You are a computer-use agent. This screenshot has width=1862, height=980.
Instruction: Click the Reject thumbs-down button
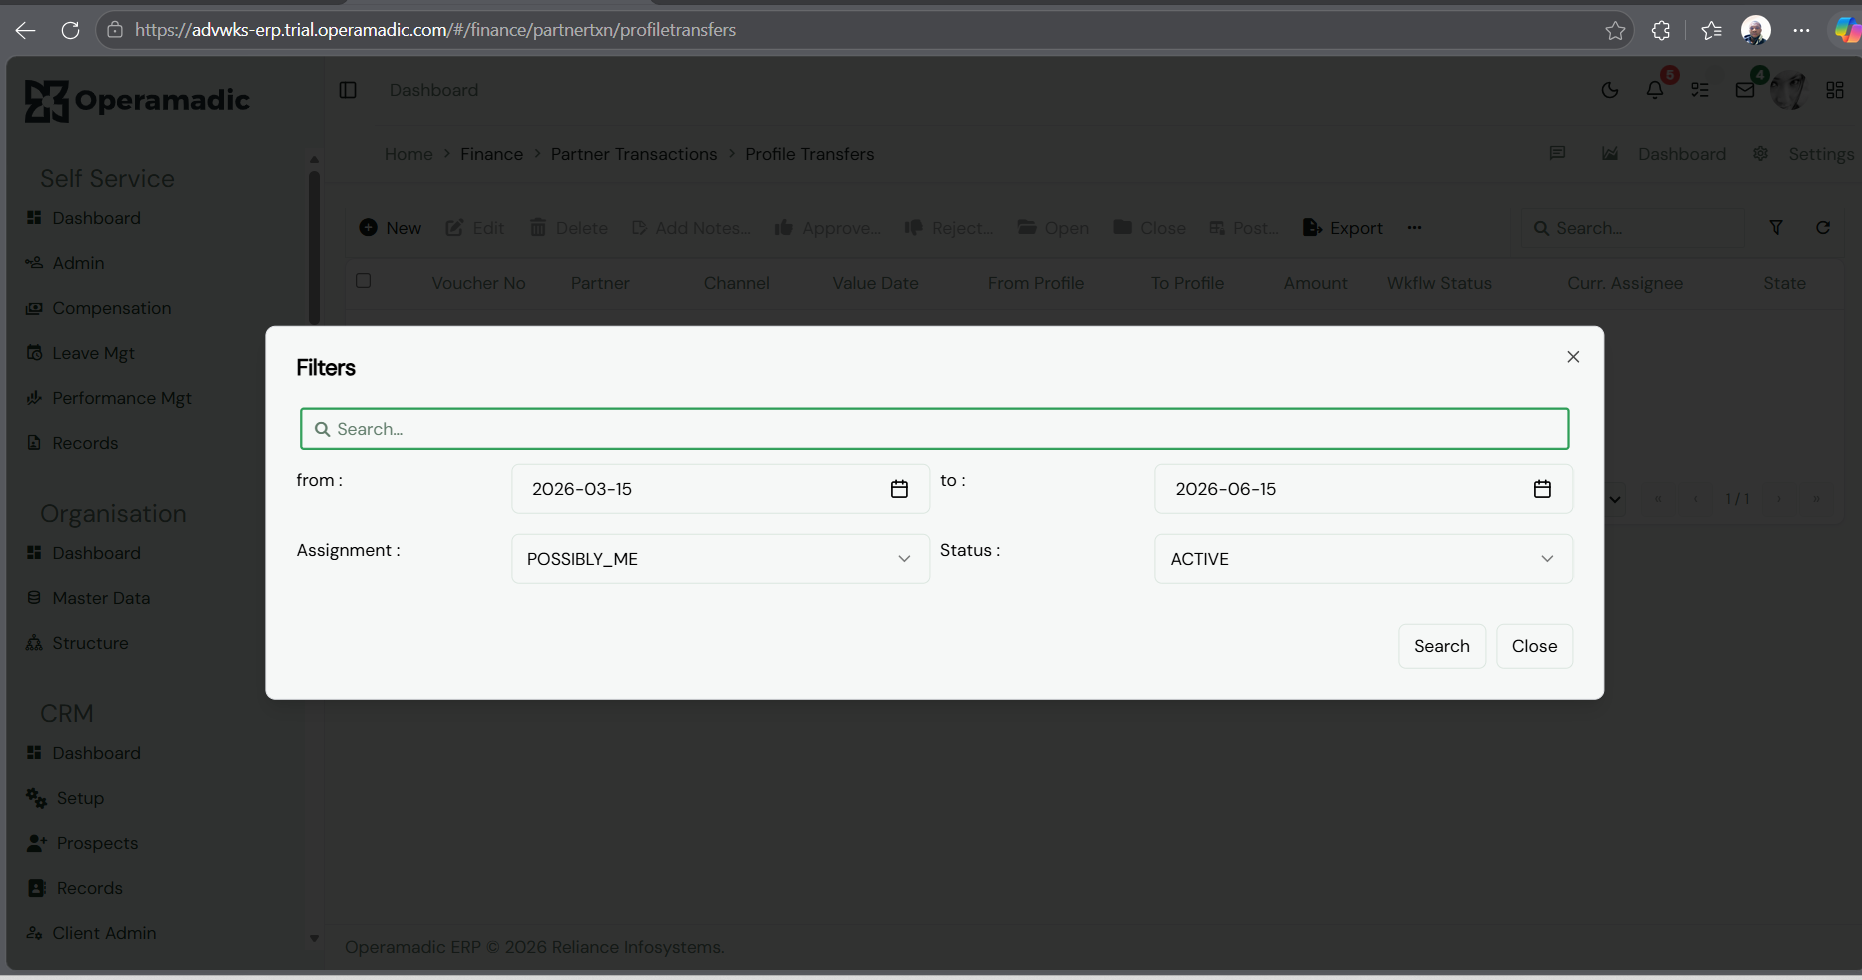point(948,228)
